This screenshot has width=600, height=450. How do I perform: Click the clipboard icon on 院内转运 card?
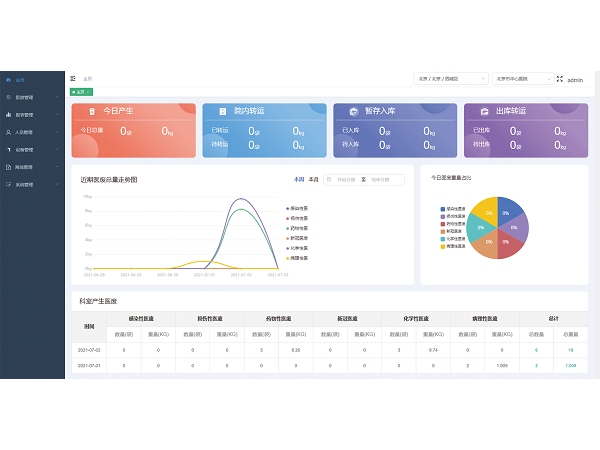(221, 112)
